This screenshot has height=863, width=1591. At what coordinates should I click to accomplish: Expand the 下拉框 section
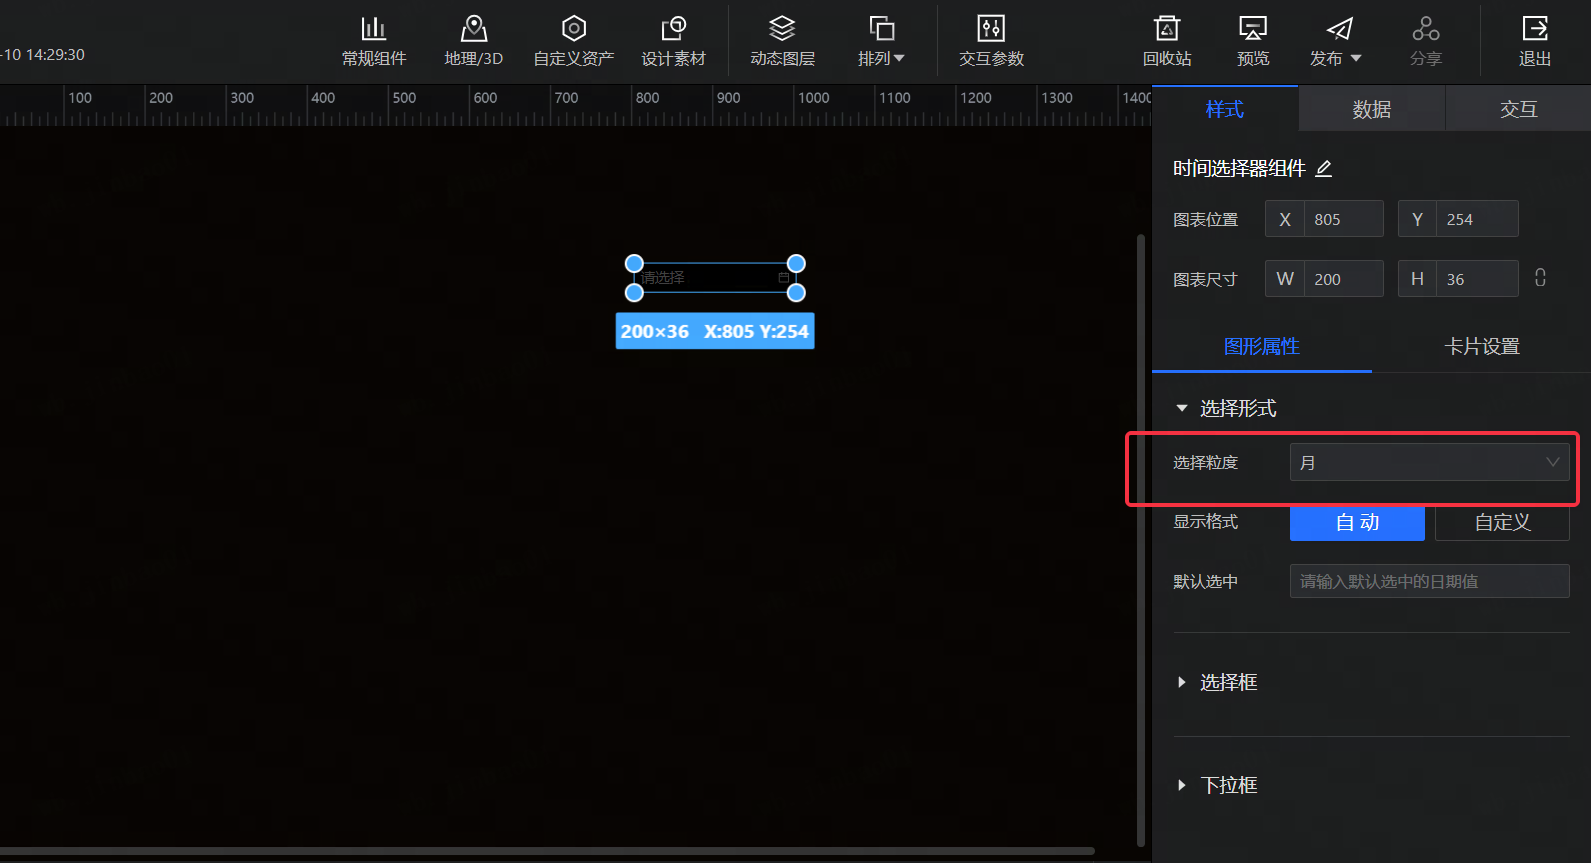click(1228, 785)
